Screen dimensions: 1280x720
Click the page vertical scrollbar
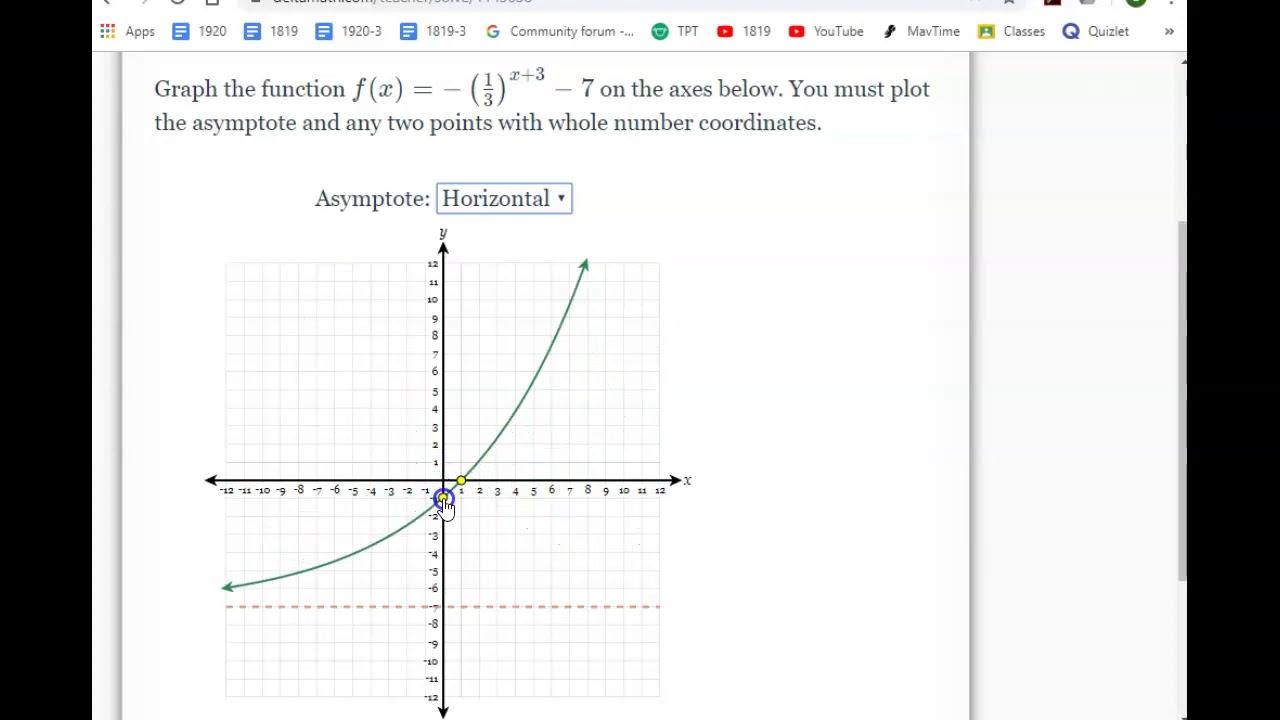click(x=1183, y=400)
